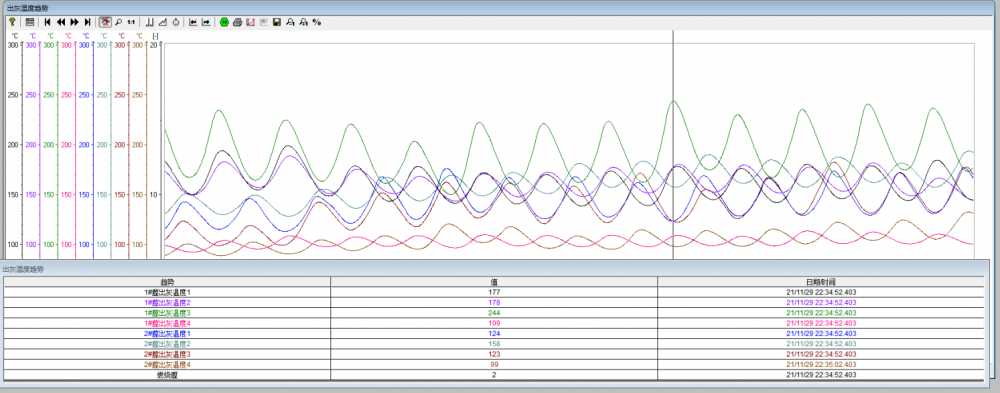The width and height of the screenshot is (1000, 393).
Task: Click the 日期/时间 column header
Action: click(x=821, y=281)
